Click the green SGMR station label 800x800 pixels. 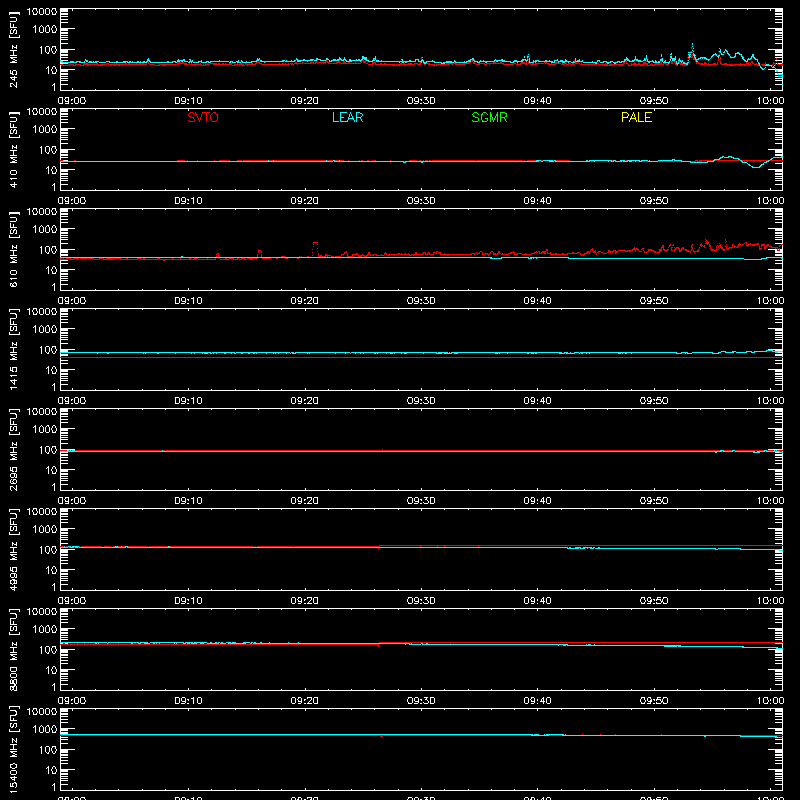(489, 117)
